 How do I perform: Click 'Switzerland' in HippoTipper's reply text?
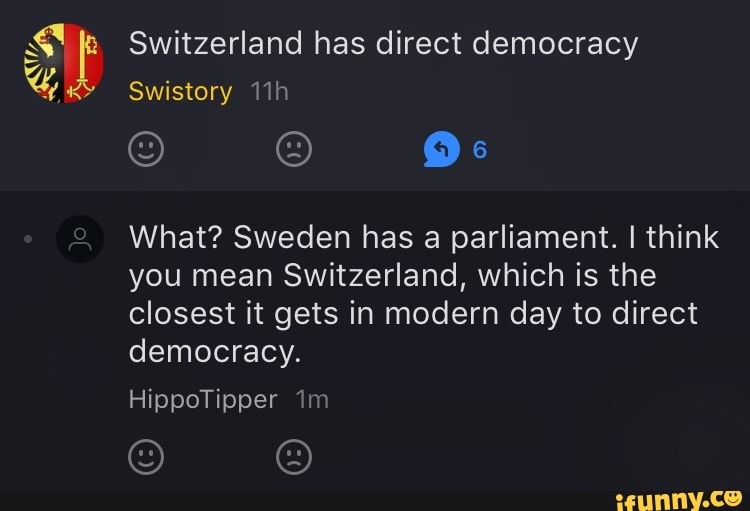click(371, 275)
